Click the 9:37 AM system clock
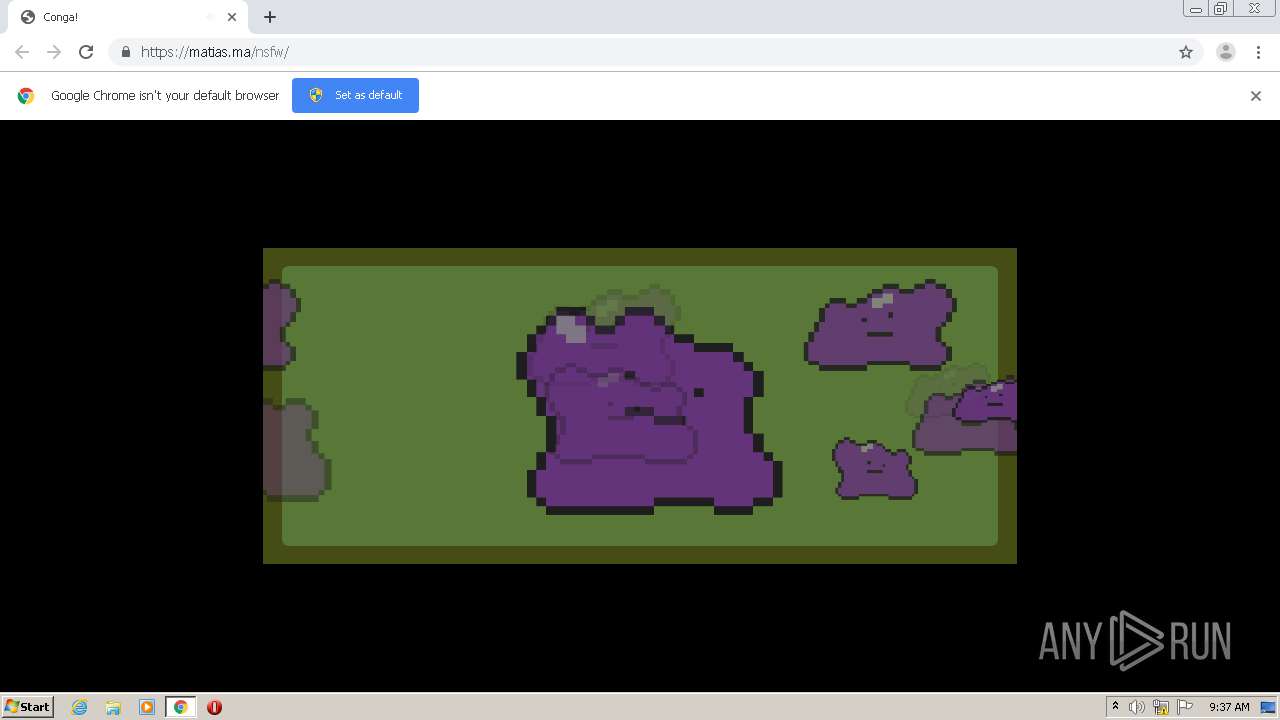 [x=1229, y=707]
